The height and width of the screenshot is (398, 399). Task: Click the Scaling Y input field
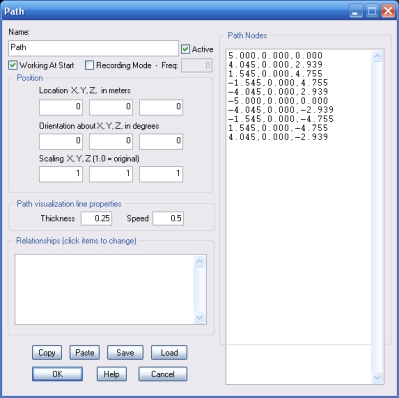(x=111, y=174)
